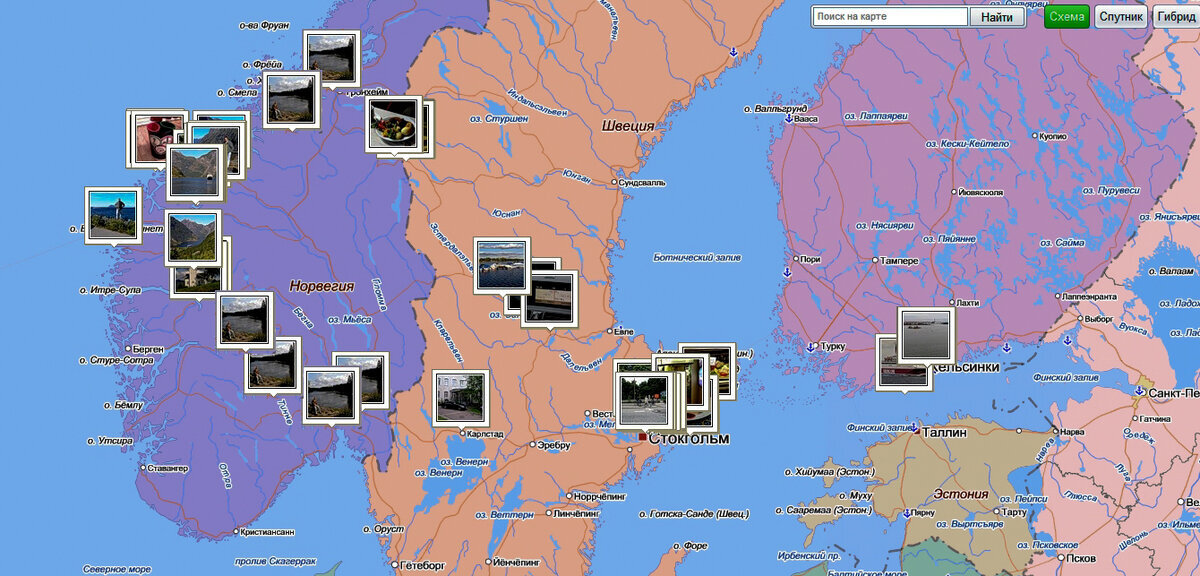1200x576 pixels.
Task: Click the Гётеборг city label
Action: pos(422,565)
